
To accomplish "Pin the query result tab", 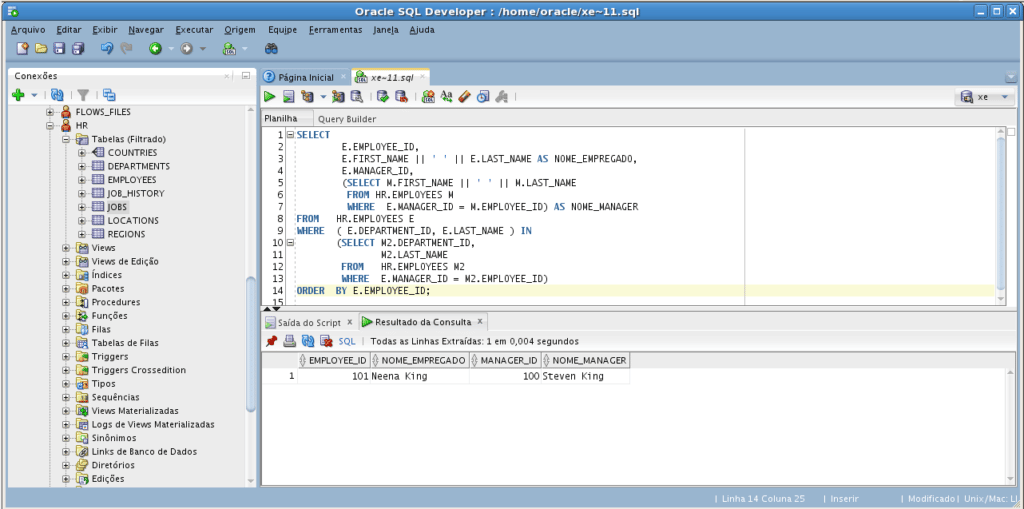I will (x=271, y=341).
